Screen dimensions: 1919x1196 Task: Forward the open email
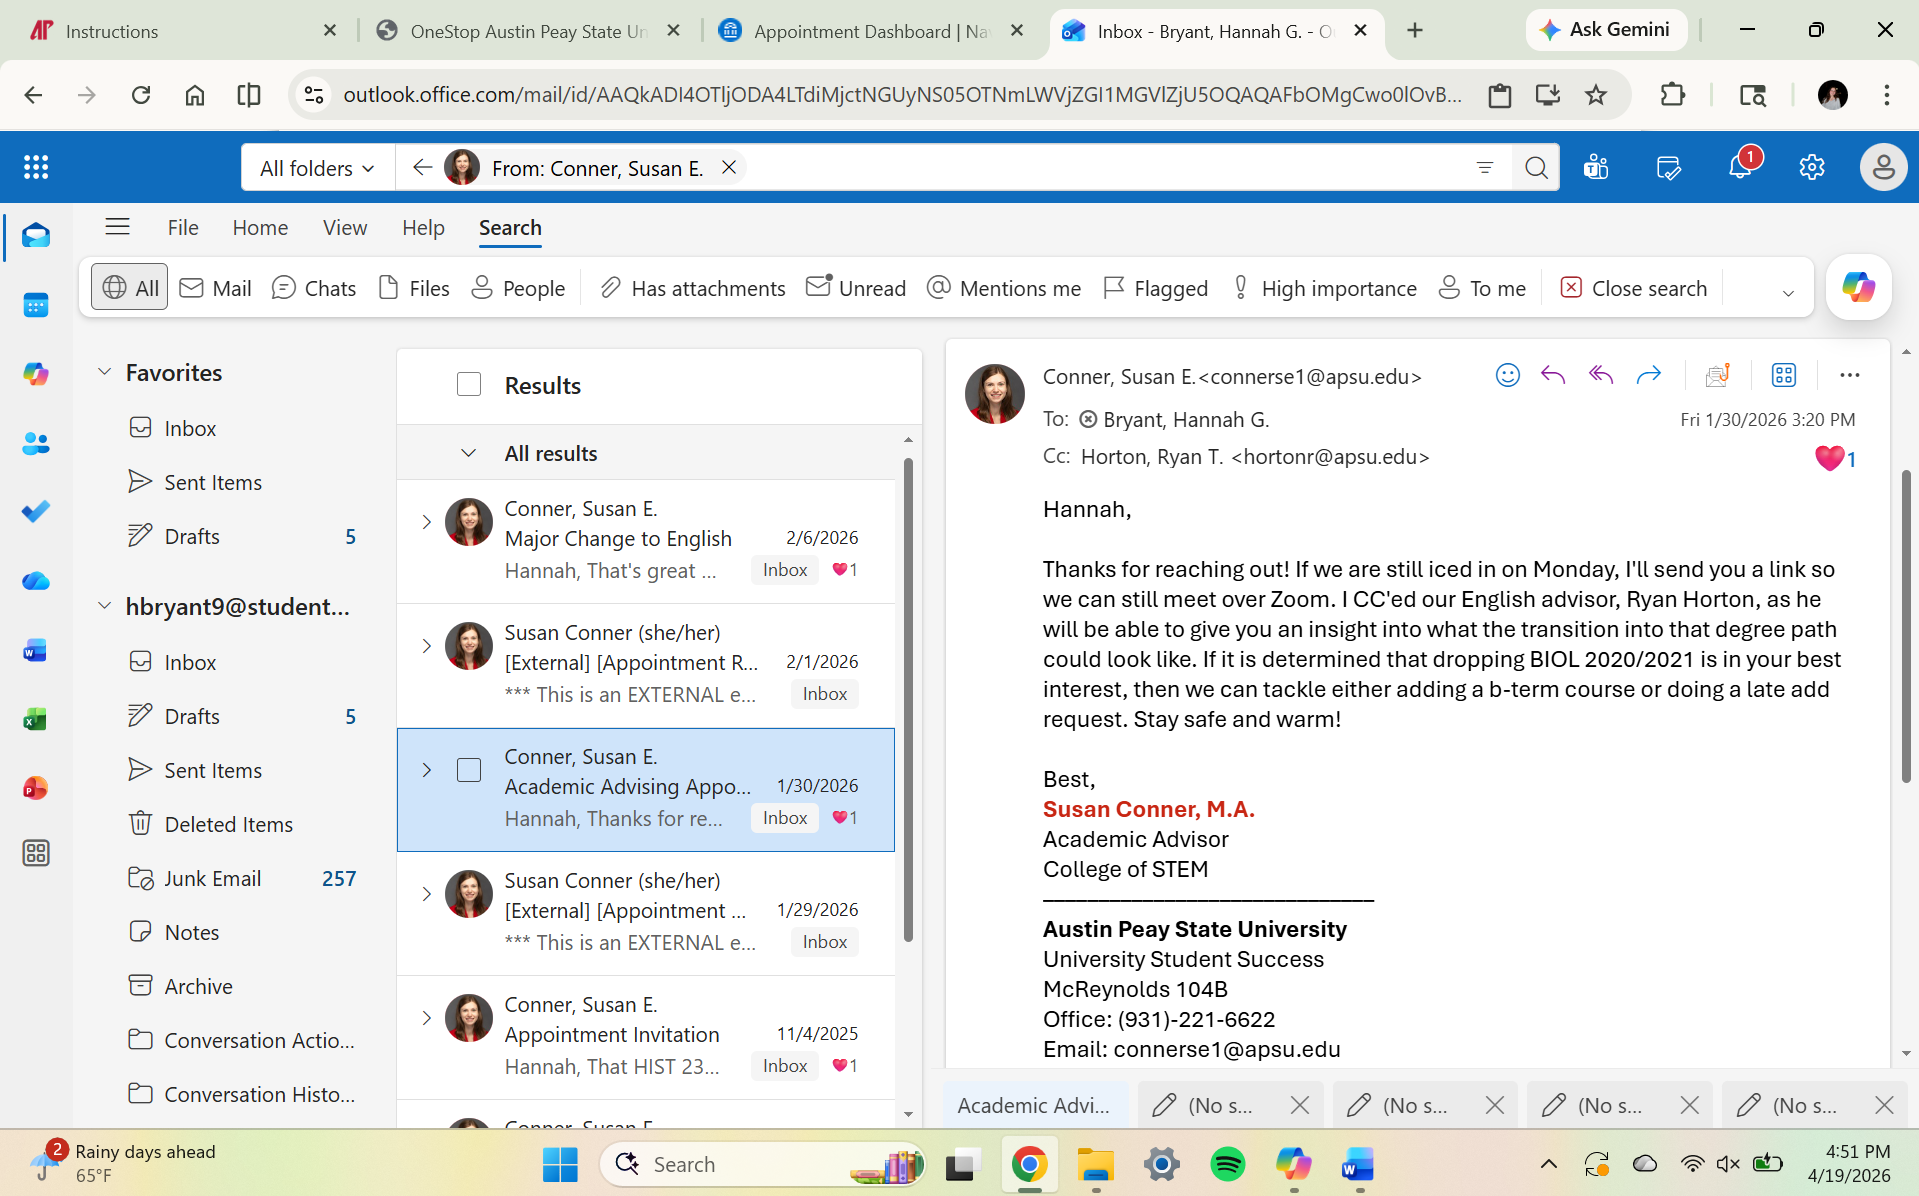[1649, 375]
